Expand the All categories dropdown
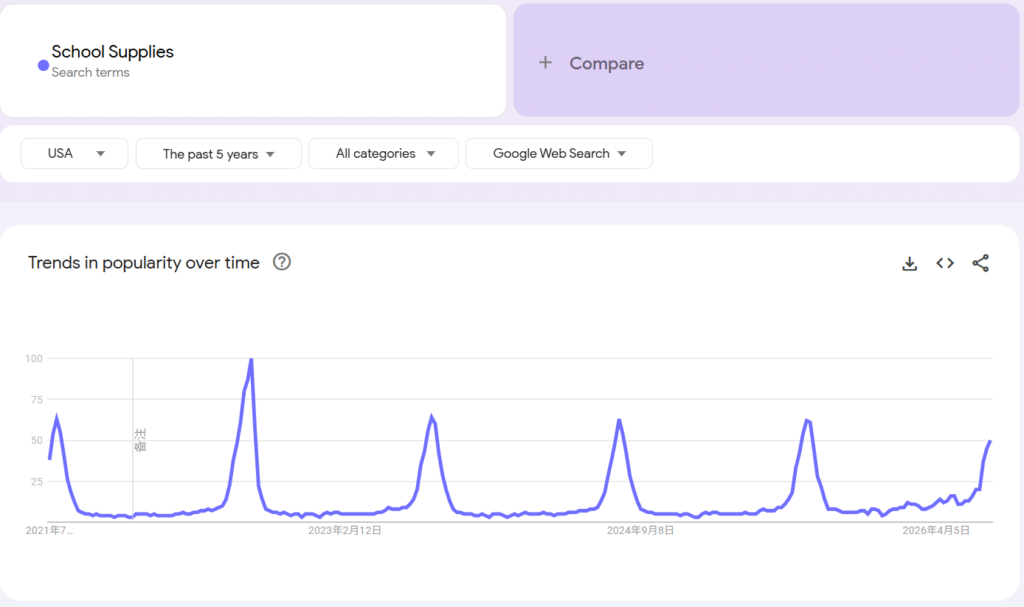Screen dimensions: 1024x607 click(383, 154)
